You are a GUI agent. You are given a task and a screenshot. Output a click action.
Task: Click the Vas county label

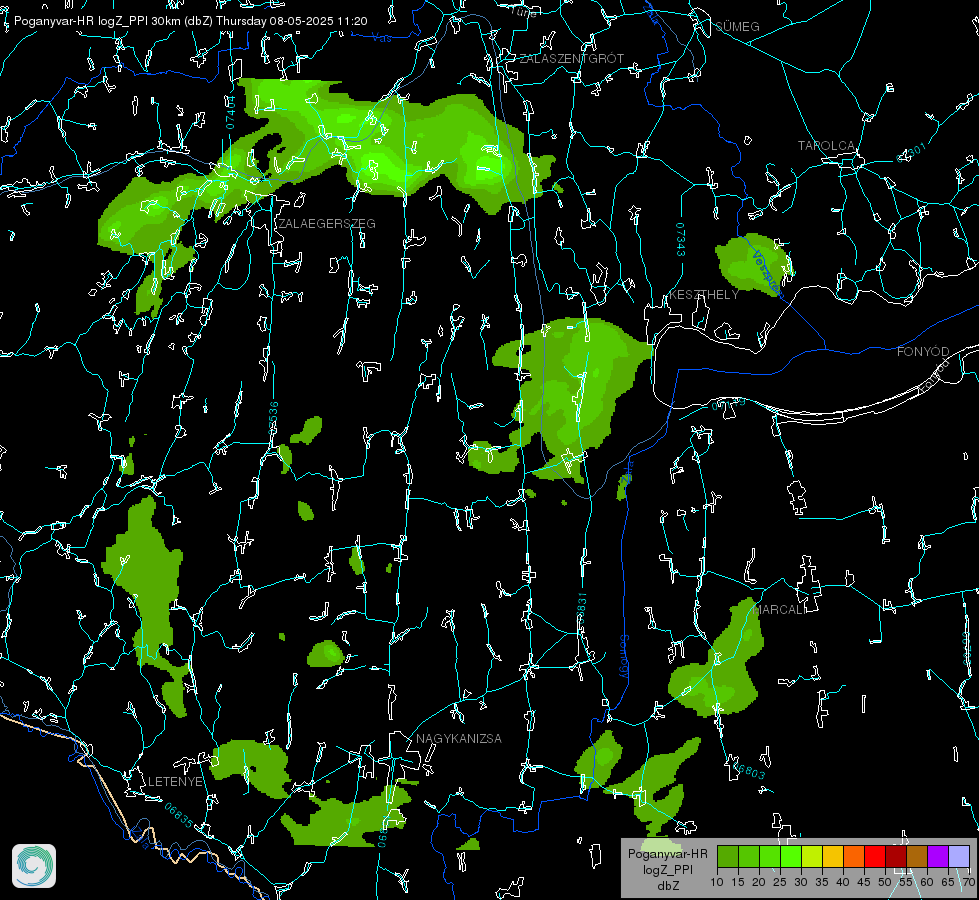tap(381, 38)
